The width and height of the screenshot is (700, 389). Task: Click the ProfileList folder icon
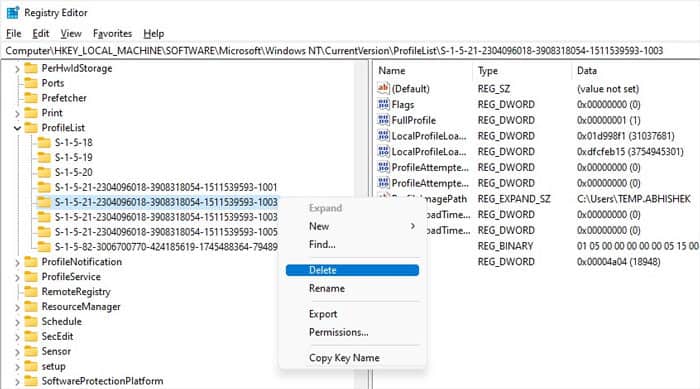[31, 128]
